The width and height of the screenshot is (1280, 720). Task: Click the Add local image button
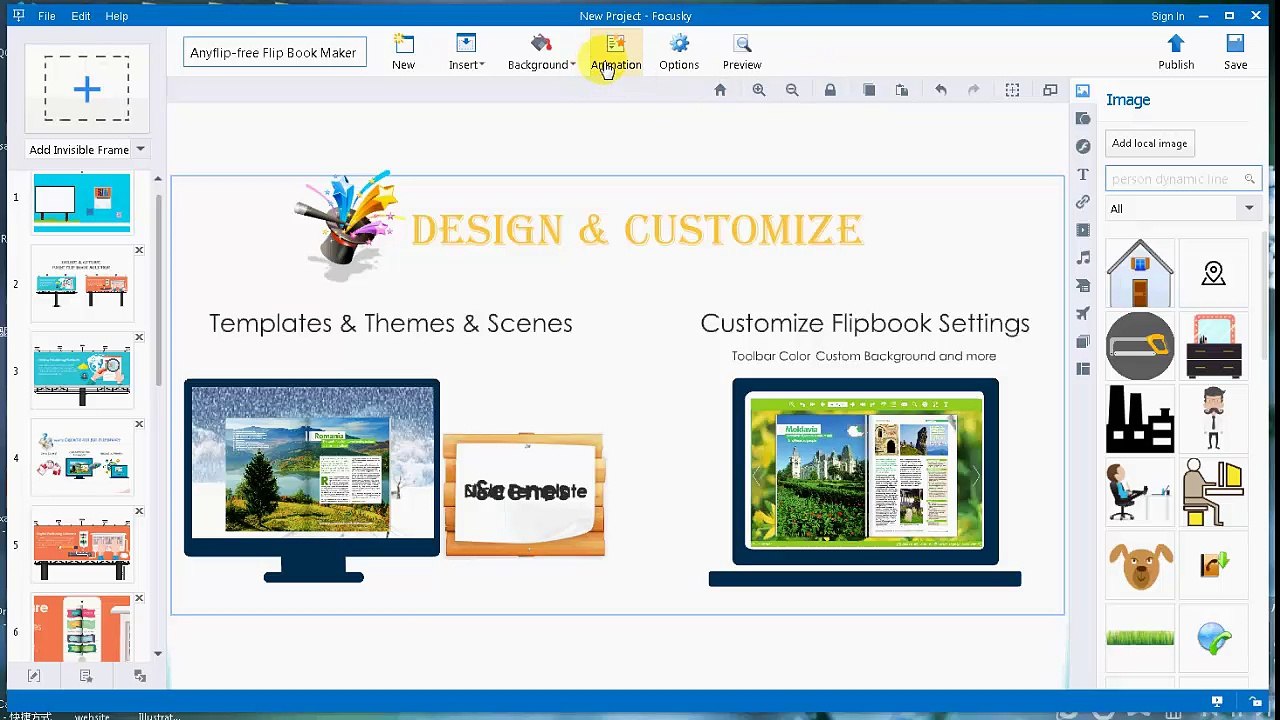[x=1149, y=143]
